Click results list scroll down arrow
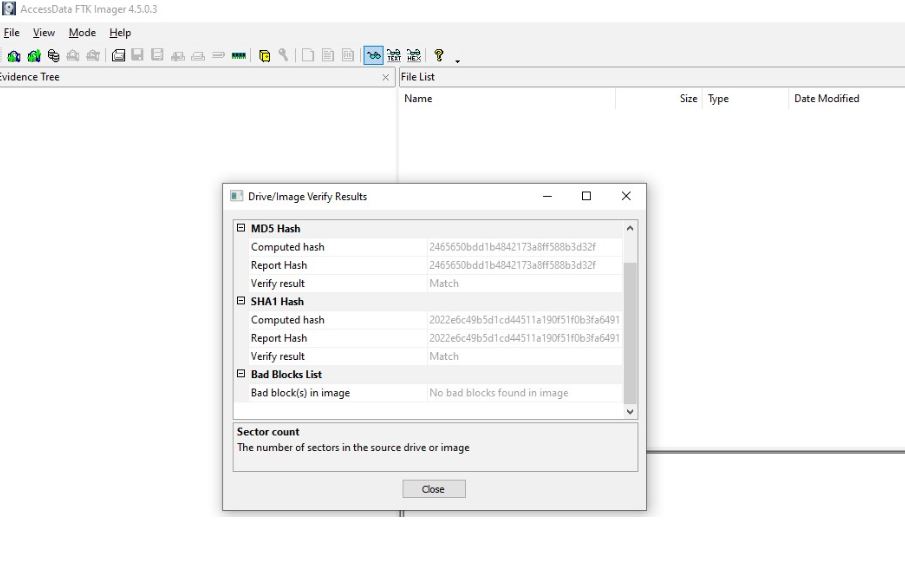The height and width of the screenshot is (572, 905). 630,412
